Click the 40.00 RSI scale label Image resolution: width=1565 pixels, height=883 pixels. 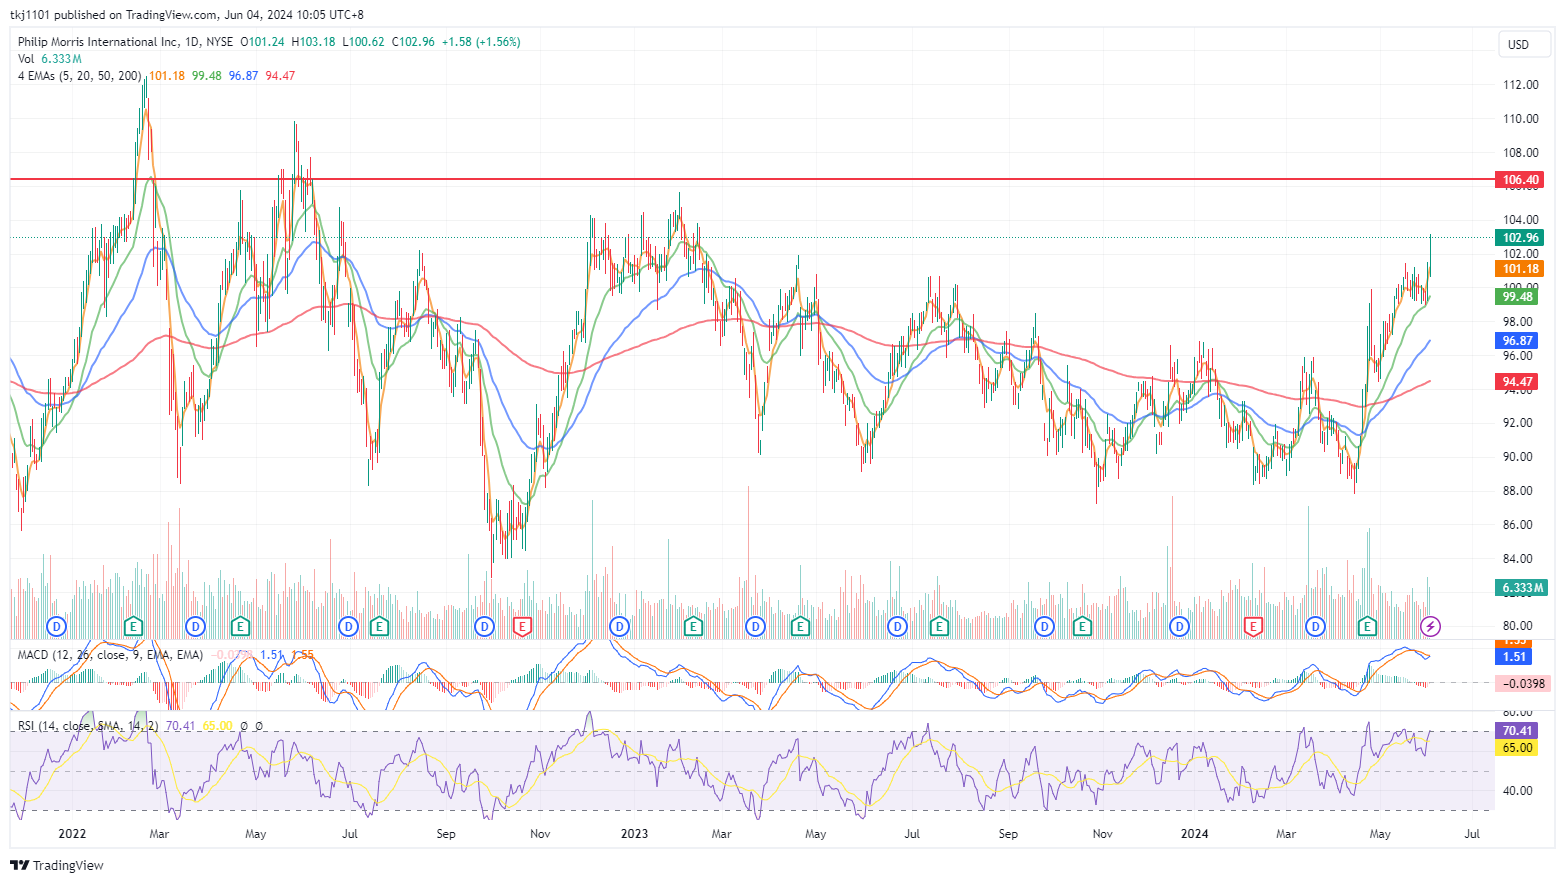pos(1518,791)
